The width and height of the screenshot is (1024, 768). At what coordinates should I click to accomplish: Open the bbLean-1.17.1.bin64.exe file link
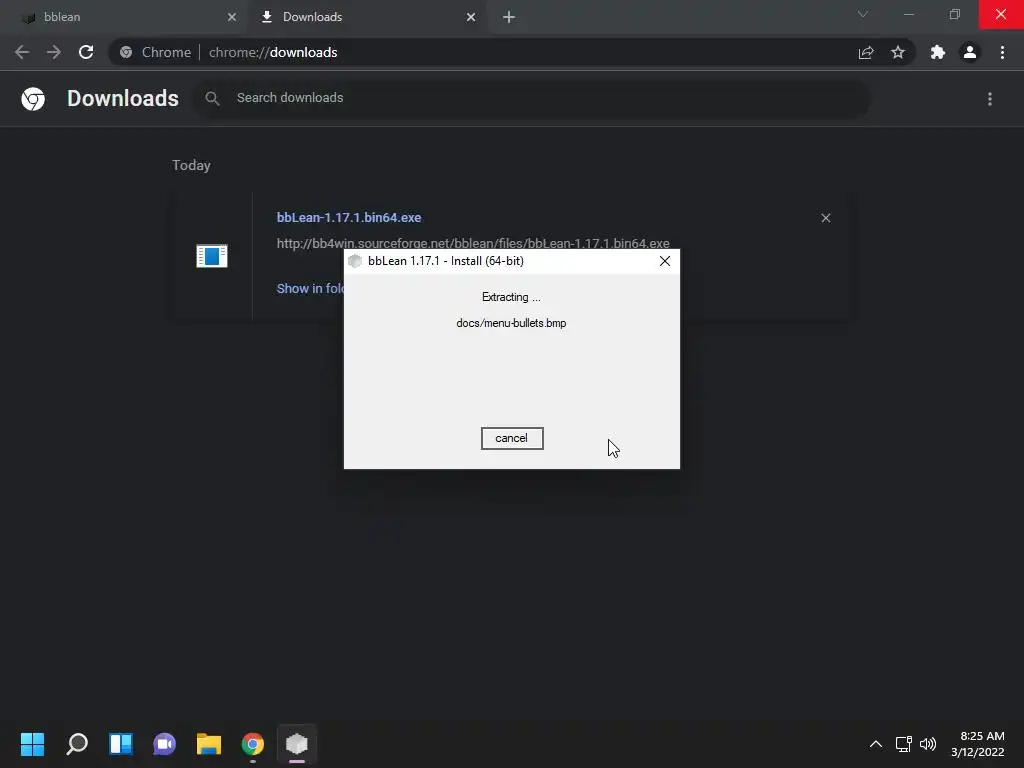pos(349,217)
